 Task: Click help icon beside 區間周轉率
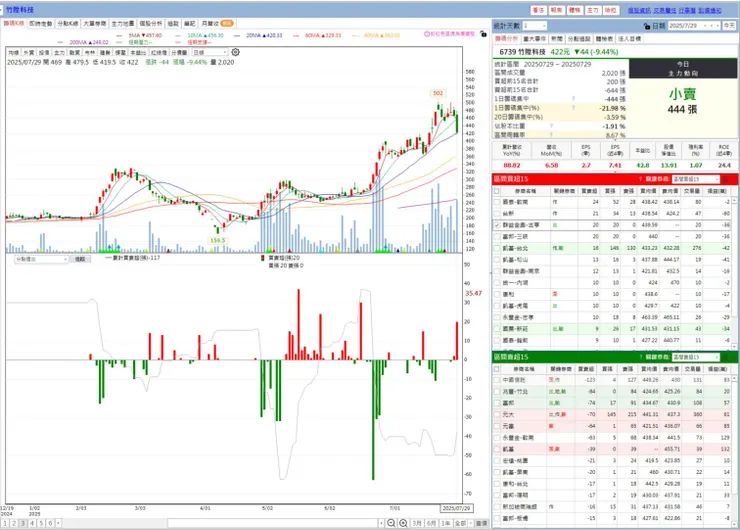pyautogui.click(x=551, y=135)
